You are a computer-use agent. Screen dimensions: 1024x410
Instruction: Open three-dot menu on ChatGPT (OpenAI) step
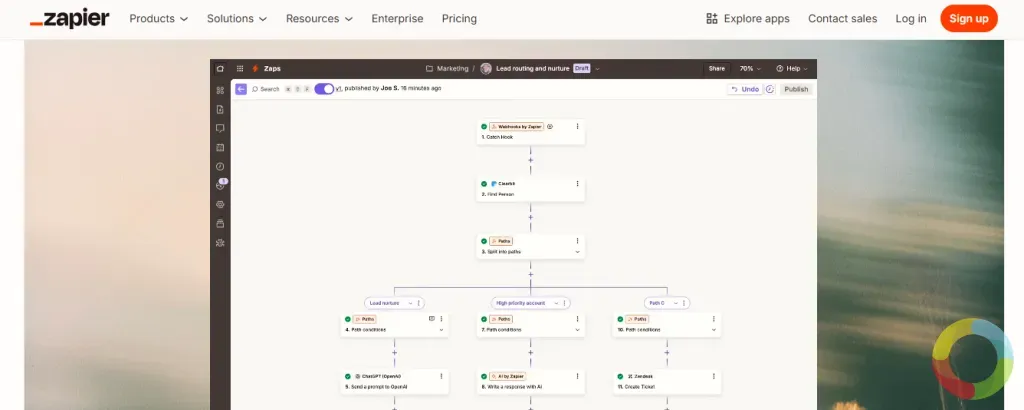tap(441, 376)
